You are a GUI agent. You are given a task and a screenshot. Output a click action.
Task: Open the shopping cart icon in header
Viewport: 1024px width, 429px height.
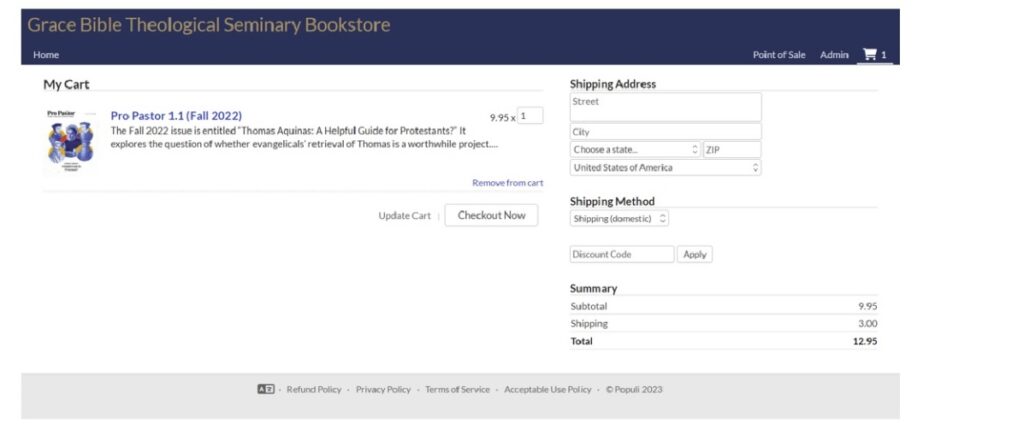click(x=869, y=54)
